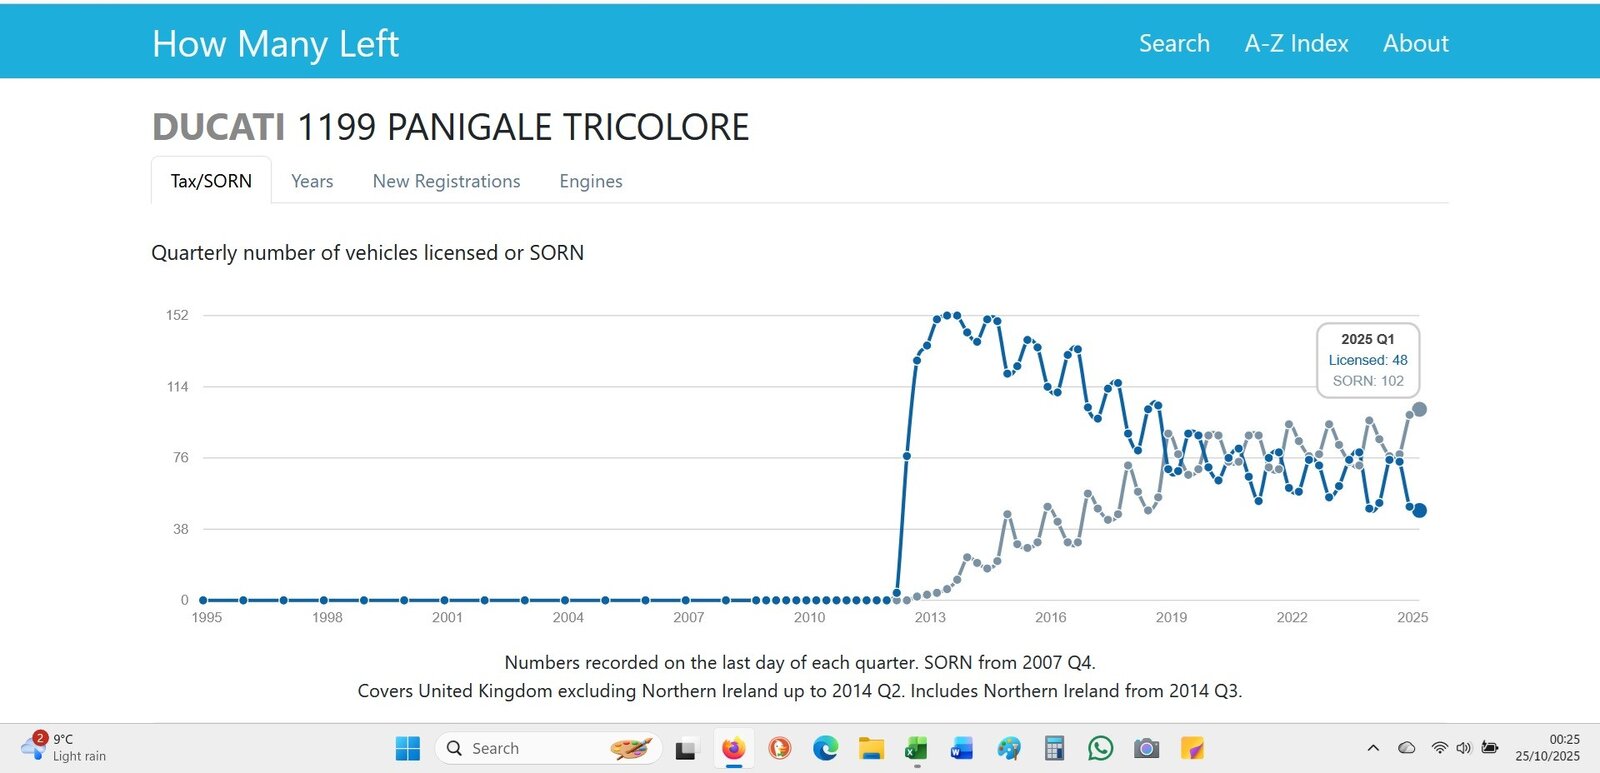This screenshot has height=773, width=1600.
Task: Open File Explorer from taskbar
Action: (871, 748)
